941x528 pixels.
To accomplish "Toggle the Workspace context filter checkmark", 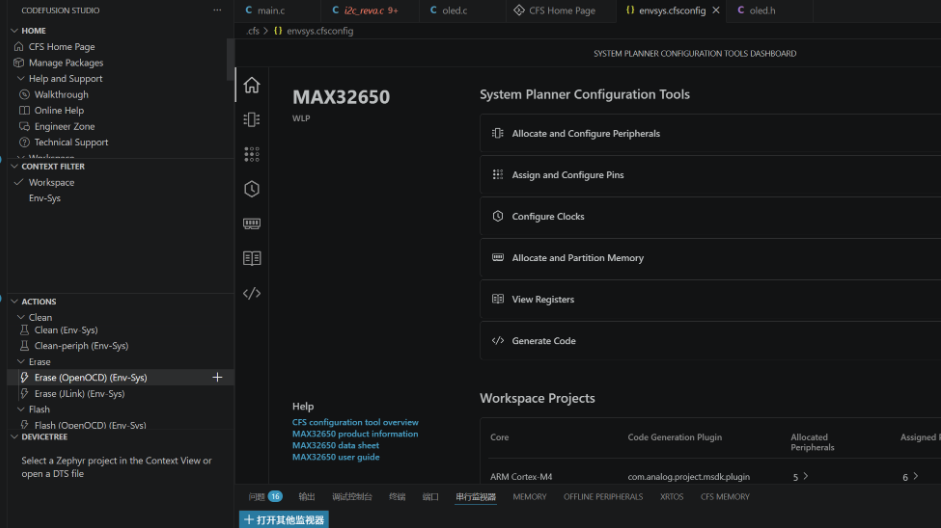I will coord(19,182).
